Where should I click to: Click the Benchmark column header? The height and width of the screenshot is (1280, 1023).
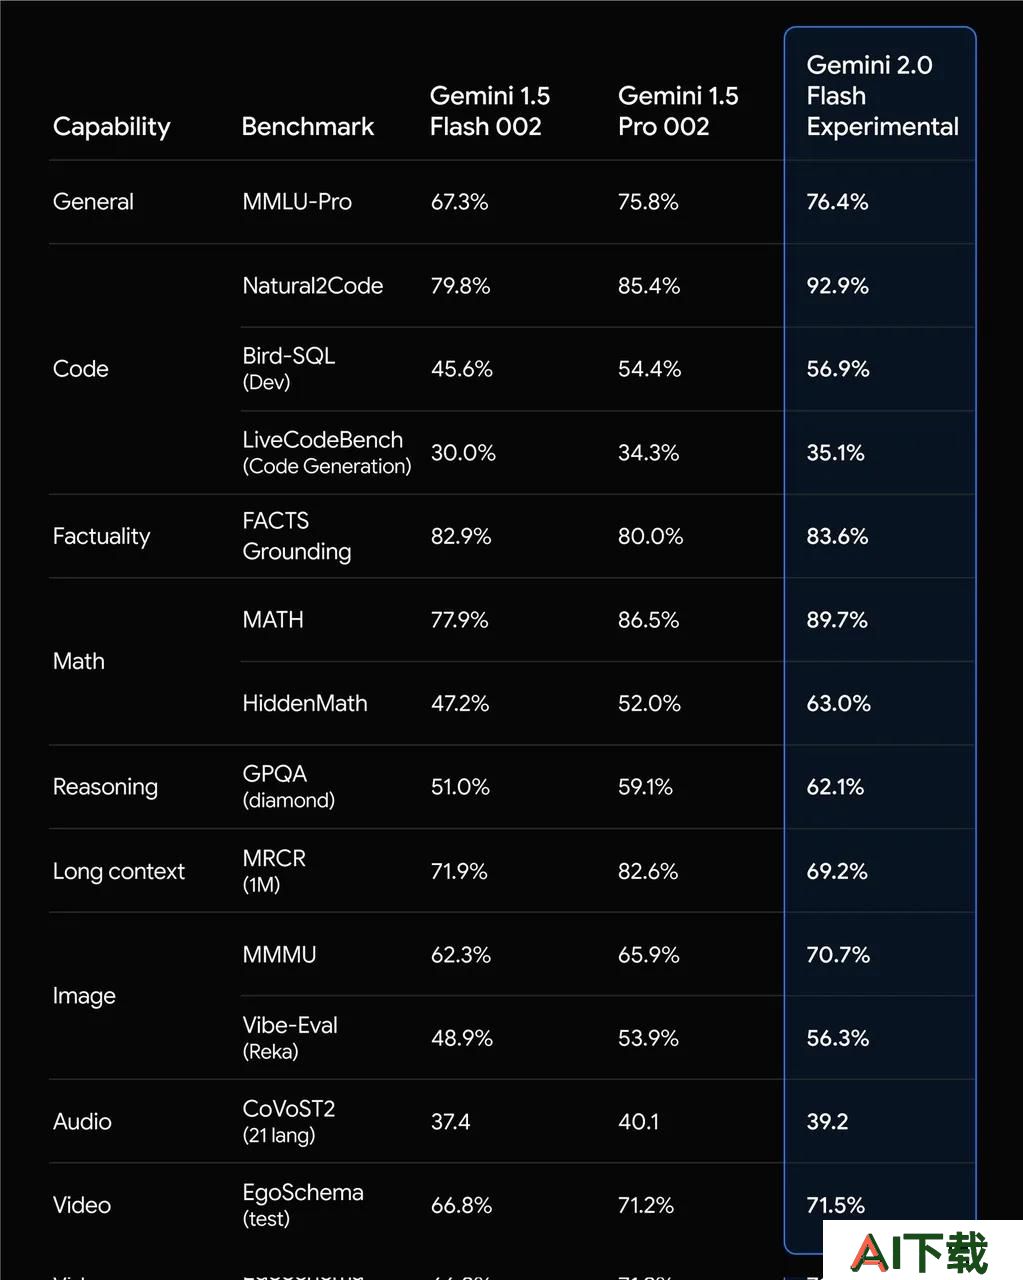tap(308, 127)
